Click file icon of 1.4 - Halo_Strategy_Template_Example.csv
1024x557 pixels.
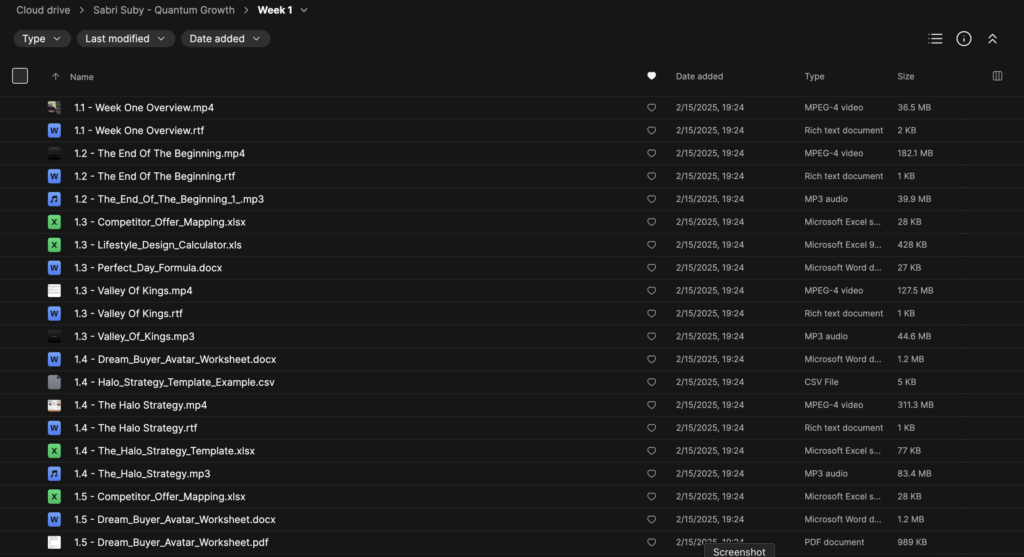[x=54, y=381]
